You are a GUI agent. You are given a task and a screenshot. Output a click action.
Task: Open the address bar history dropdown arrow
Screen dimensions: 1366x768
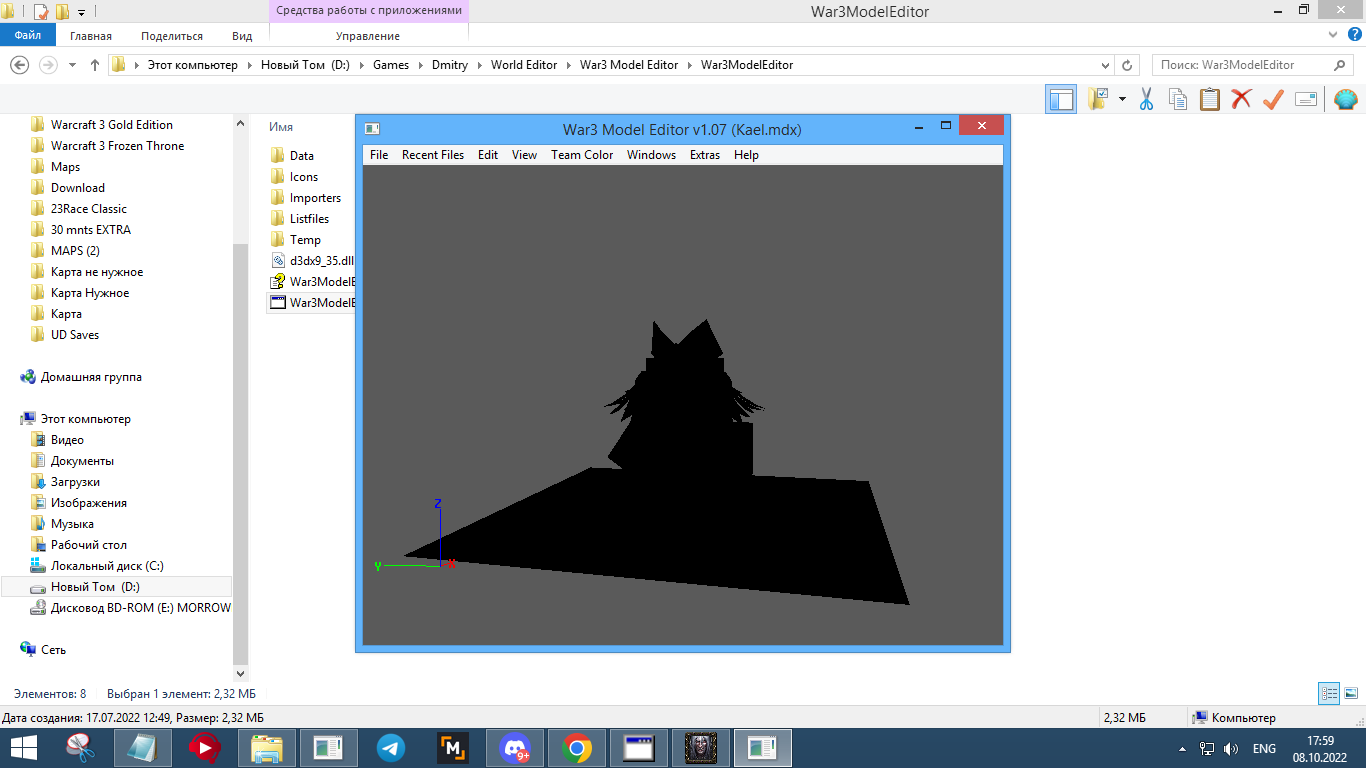point(1105,65)
